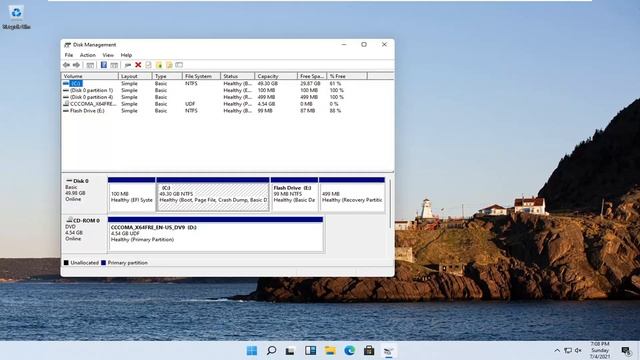Open the File menu

(69, 55)
